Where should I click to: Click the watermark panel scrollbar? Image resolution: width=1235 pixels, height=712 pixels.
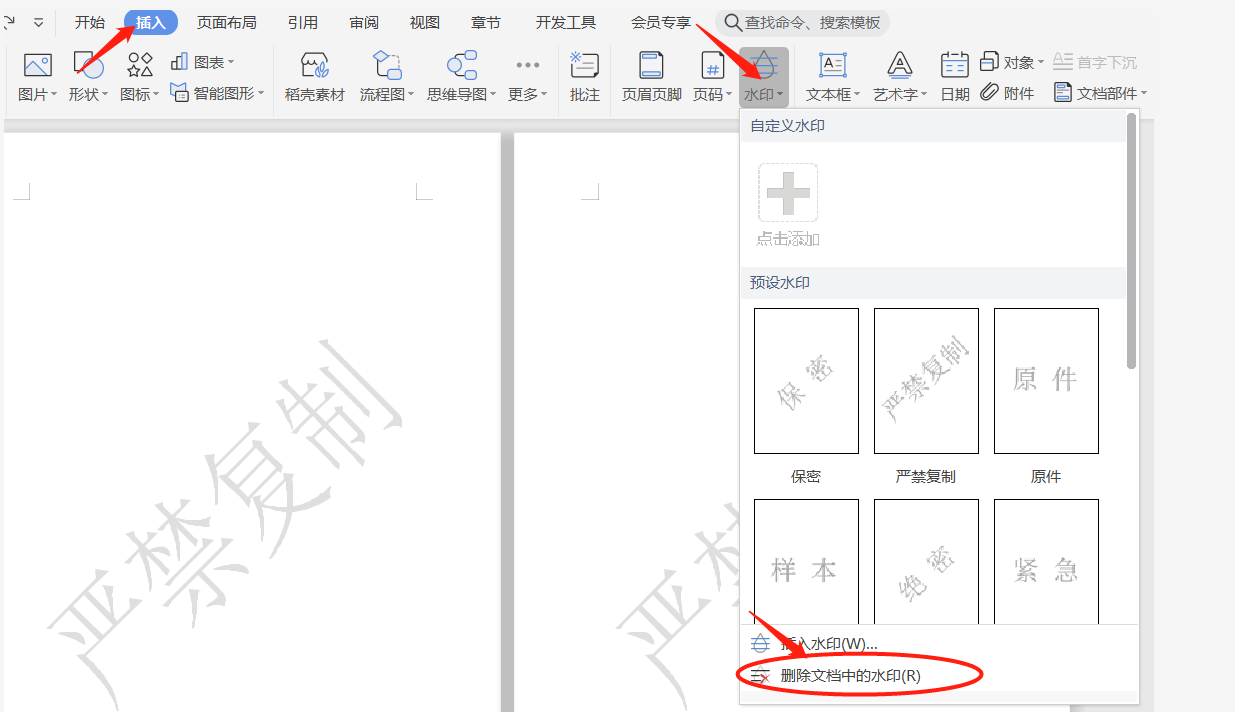tap(1131, 241)
